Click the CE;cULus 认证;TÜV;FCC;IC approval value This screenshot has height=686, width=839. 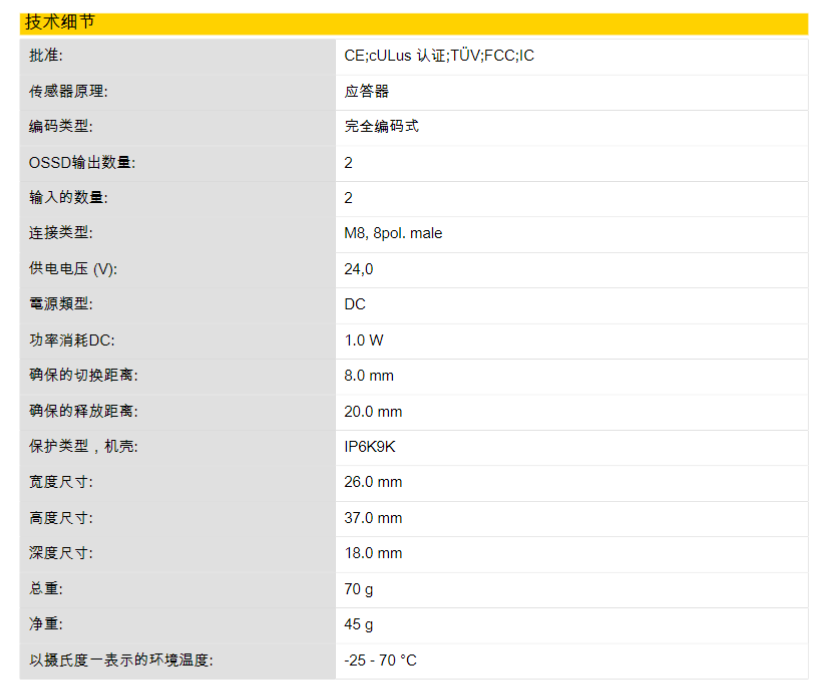tap(439, 56)
